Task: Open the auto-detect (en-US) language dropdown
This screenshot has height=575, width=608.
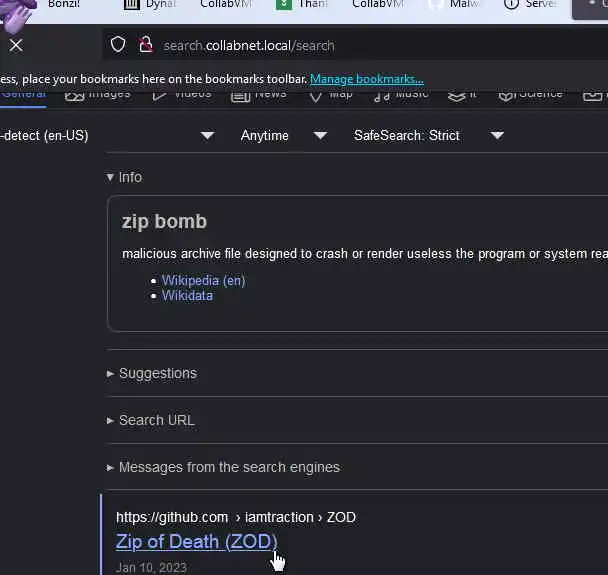Action: [107, 136]
